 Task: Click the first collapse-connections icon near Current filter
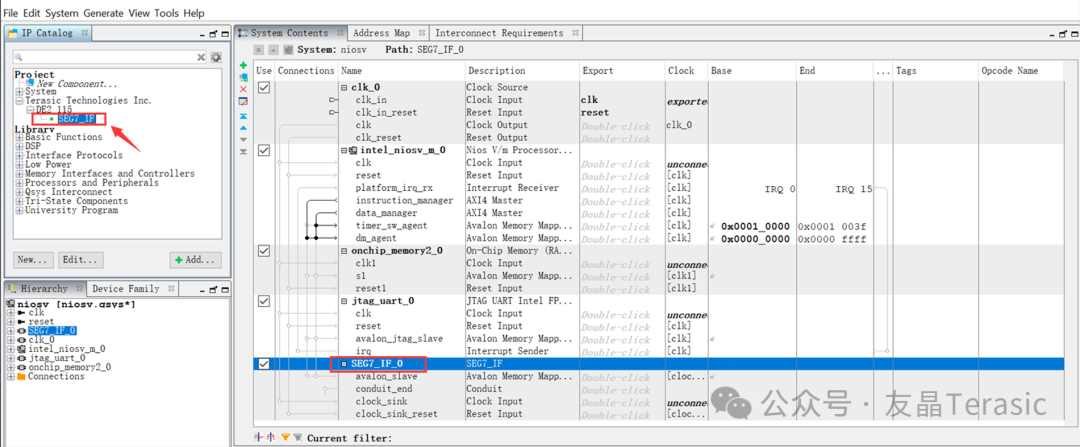pos(260,437)
